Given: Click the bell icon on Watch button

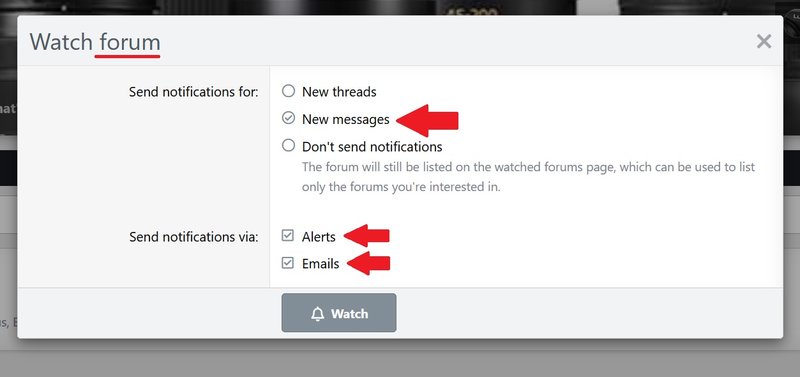Looking at the screenshot, I should [x=317, y=314].
